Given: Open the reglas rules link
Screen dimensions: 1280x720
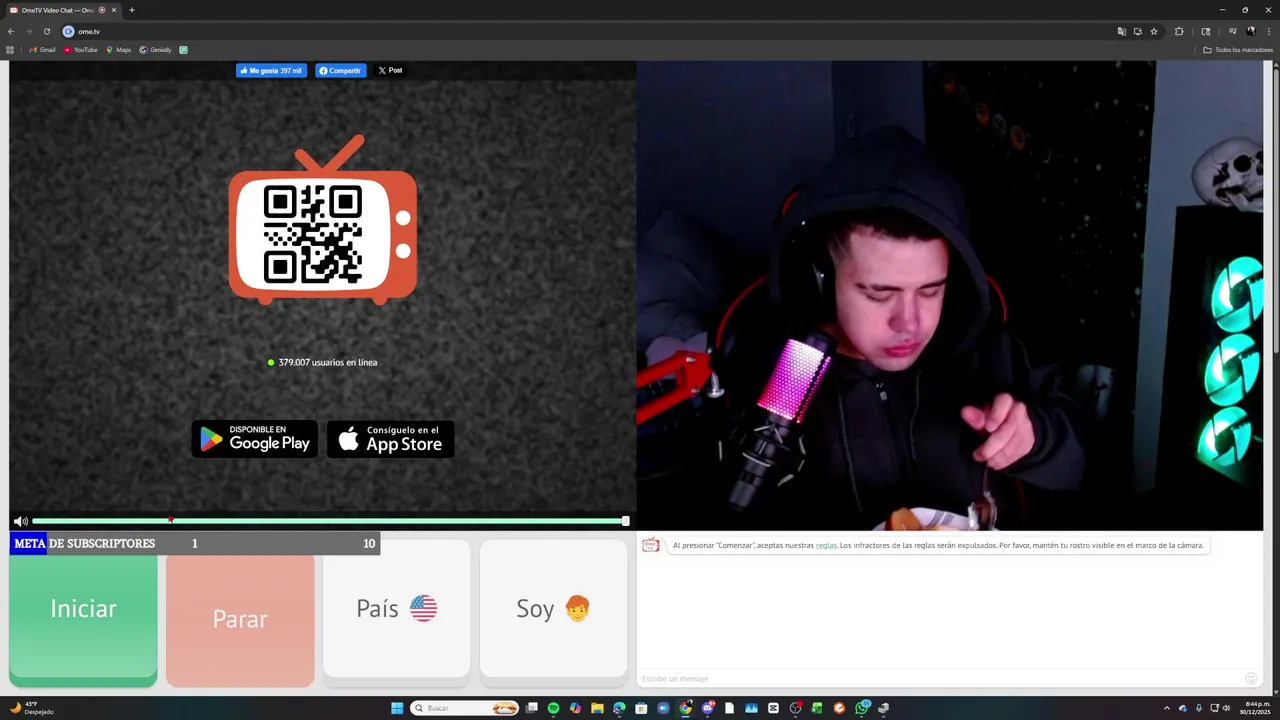Looking at the screenshot, I should click(826, 545).
